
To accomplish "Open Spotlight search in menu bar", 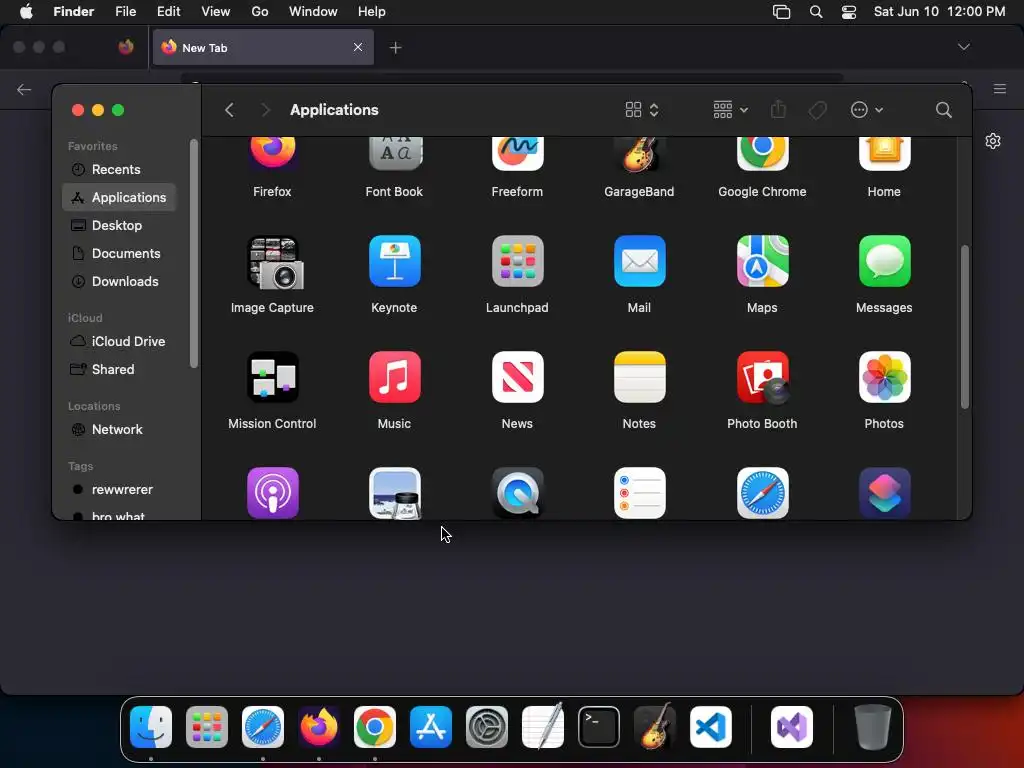I will [x=816, y=12].
